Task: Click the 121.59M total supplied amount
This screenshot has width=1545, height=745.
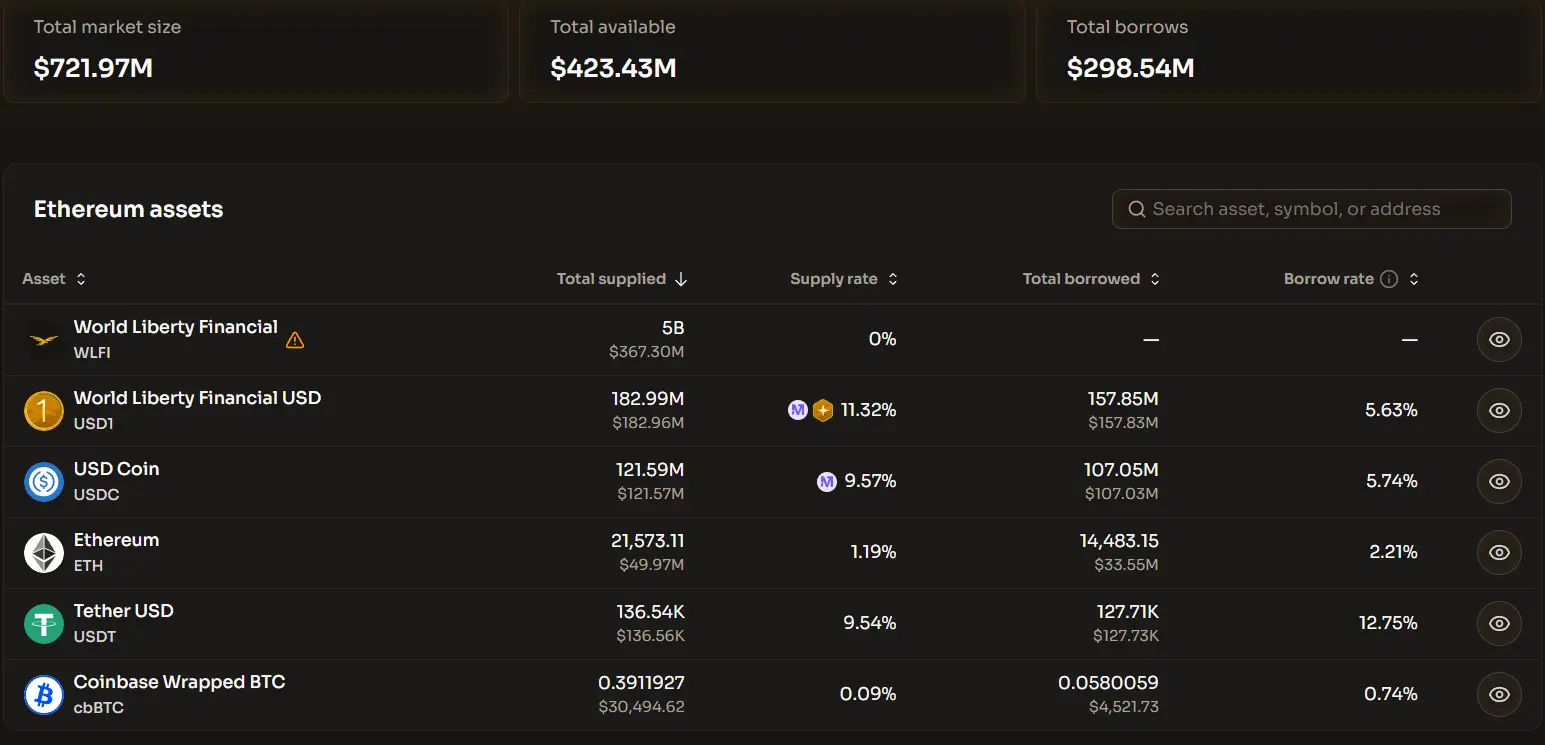Action: click(x=650, y=470)
